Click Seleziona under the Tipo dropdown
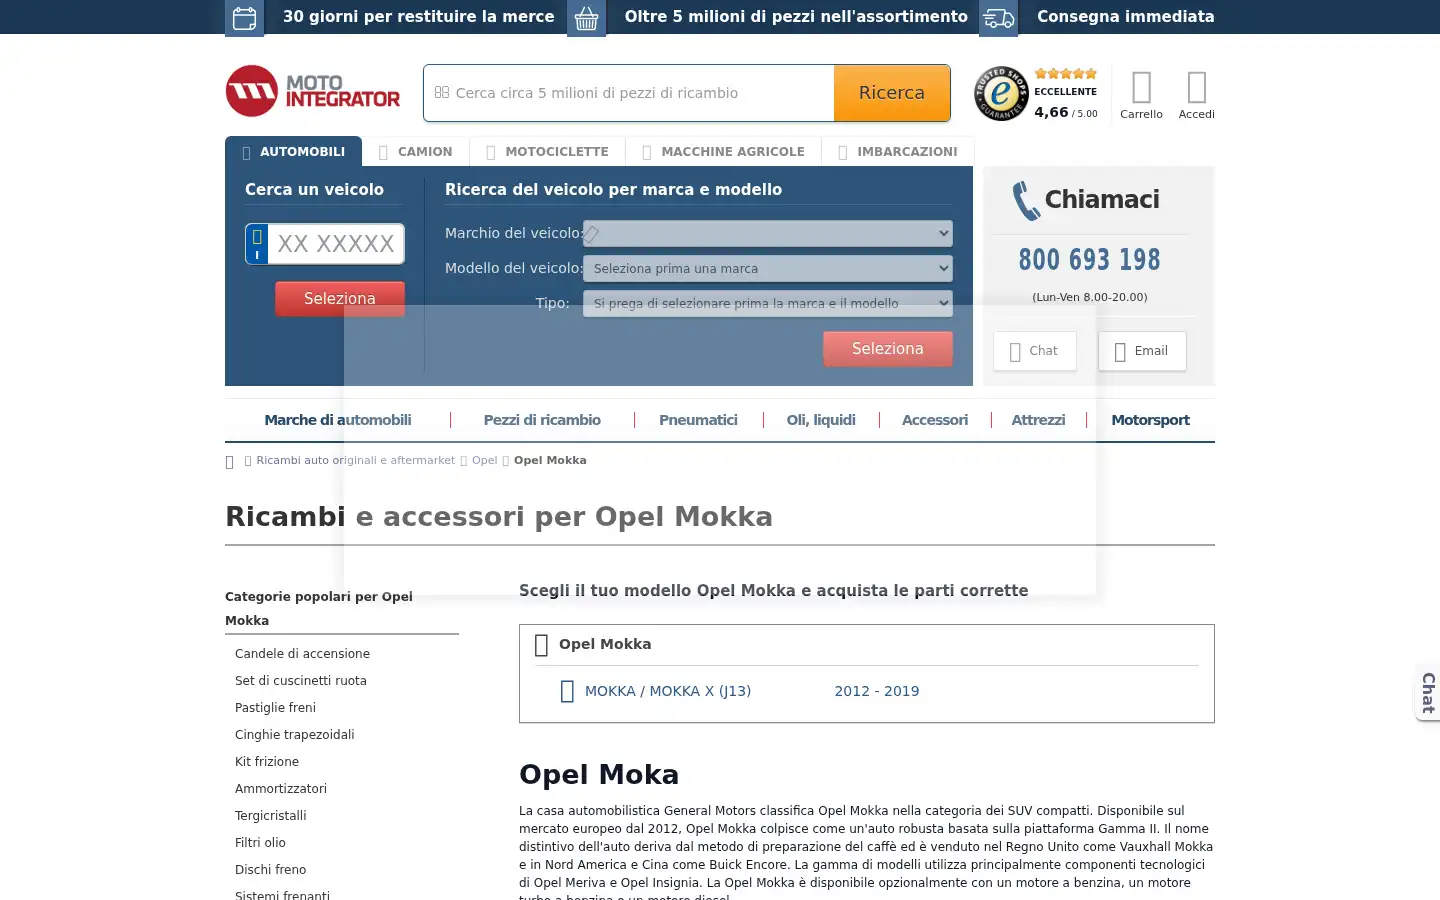 888,349
